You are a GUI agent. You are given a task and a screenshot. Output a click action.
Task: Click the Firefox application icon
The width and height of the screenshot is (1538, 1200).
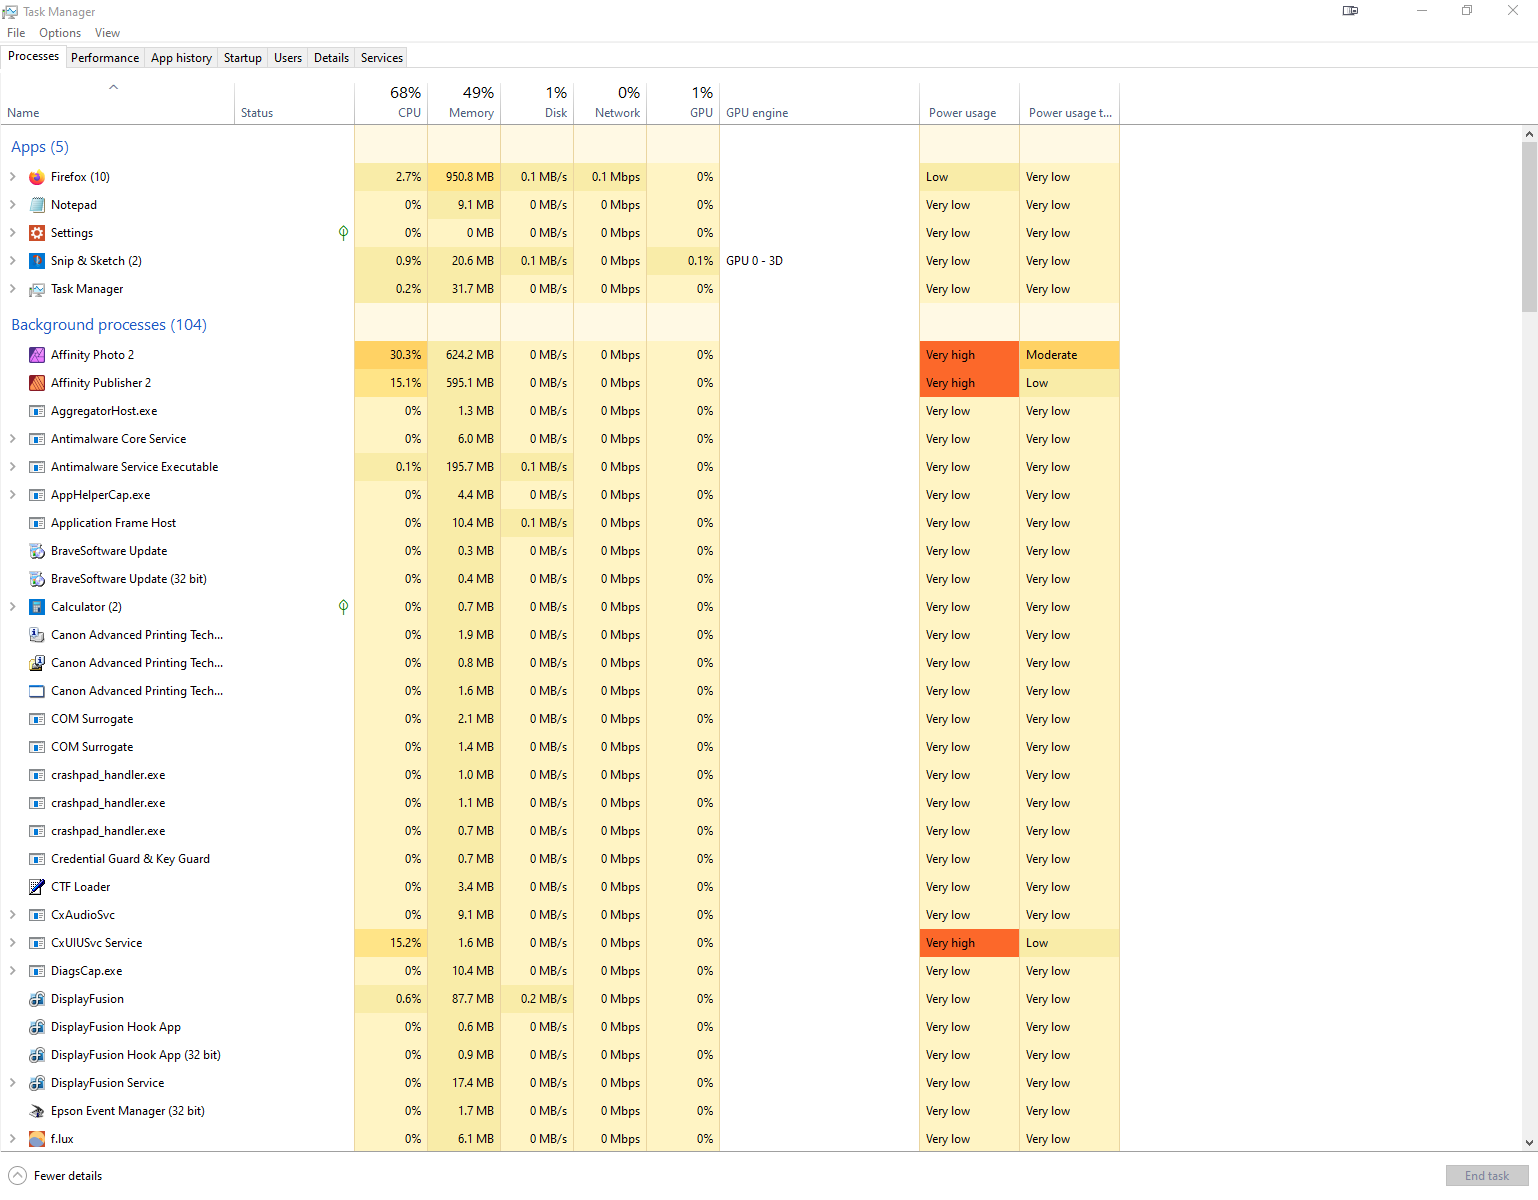[36, 176]
